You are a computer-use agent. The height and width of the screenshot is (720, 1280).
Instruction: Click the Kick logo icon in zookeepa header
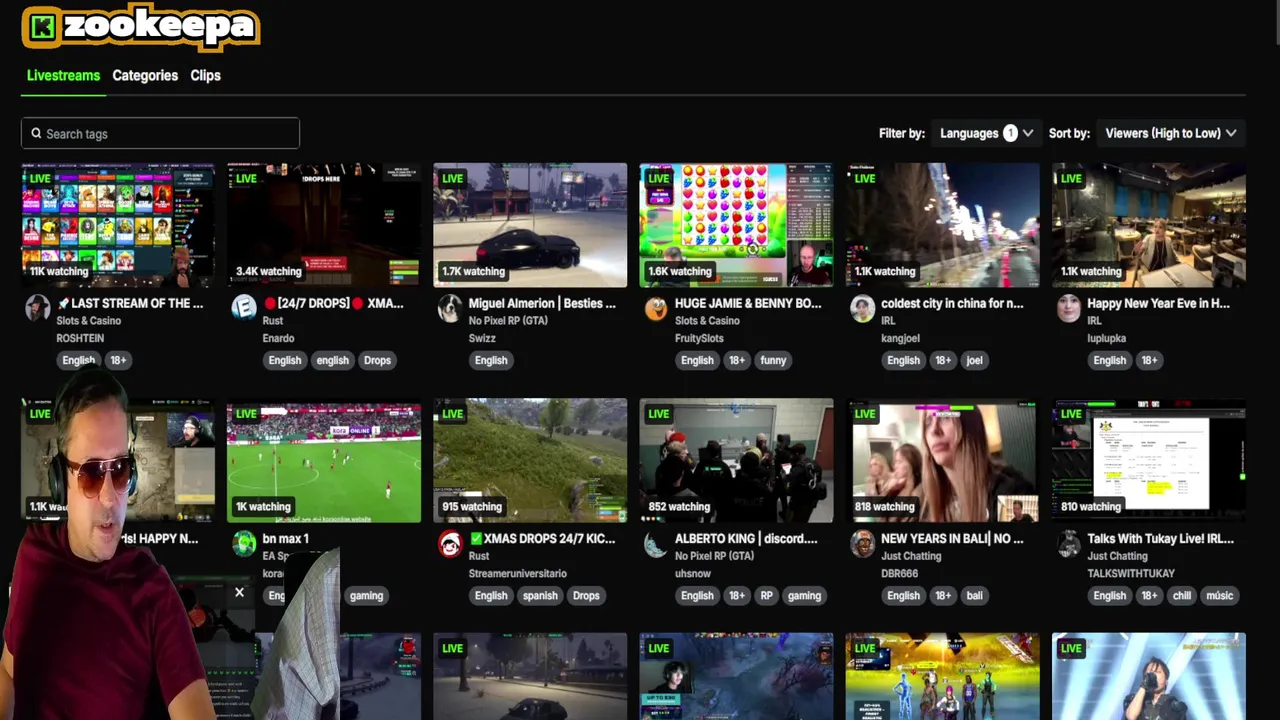tap(42, 27)
